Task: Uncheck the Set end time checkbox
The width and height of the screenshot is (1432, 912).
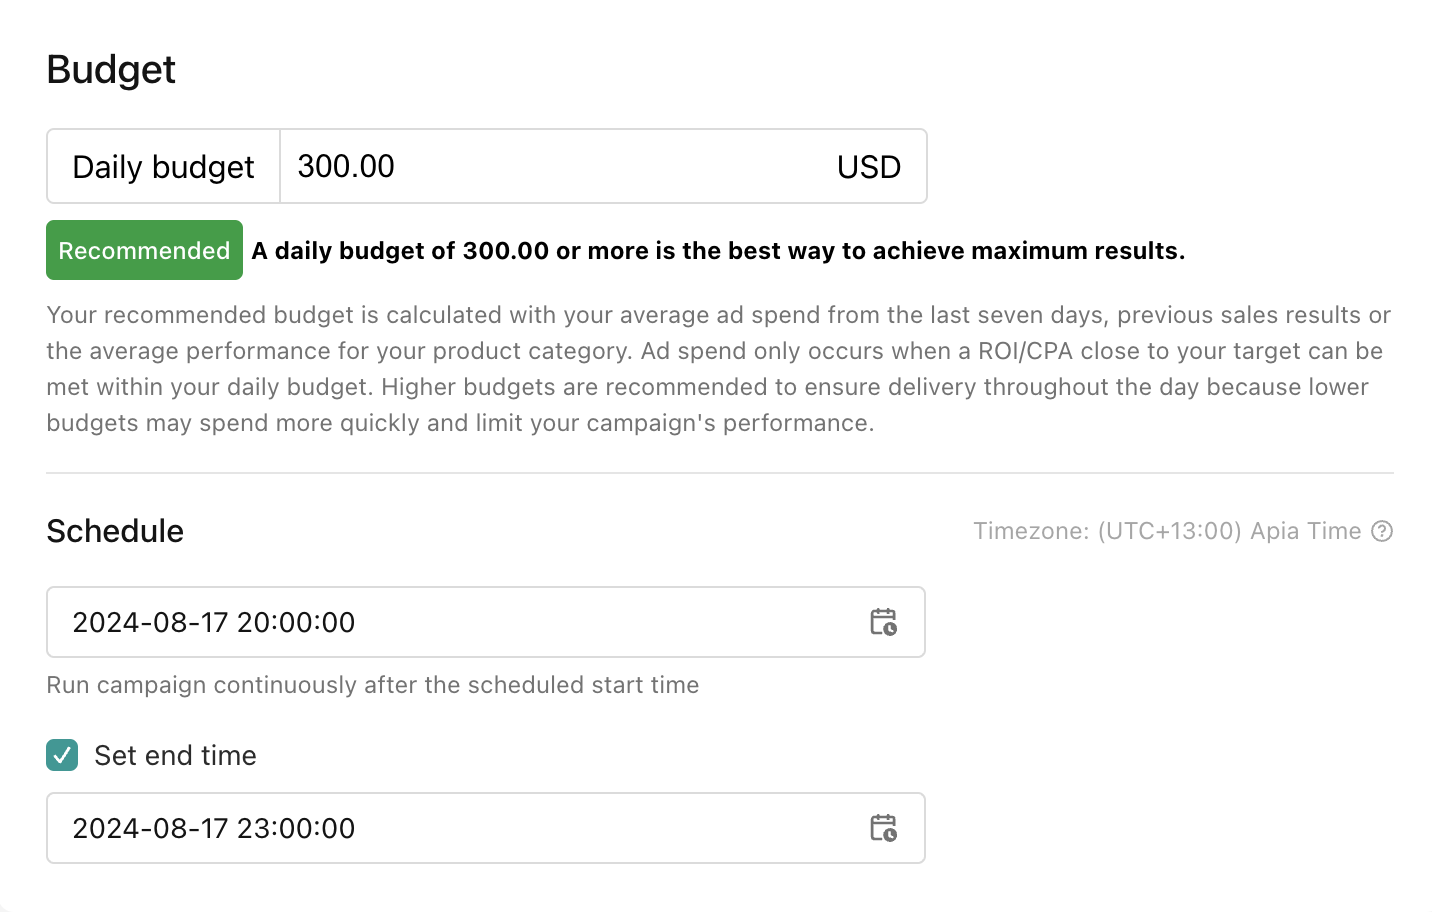Action: (62, 755)
